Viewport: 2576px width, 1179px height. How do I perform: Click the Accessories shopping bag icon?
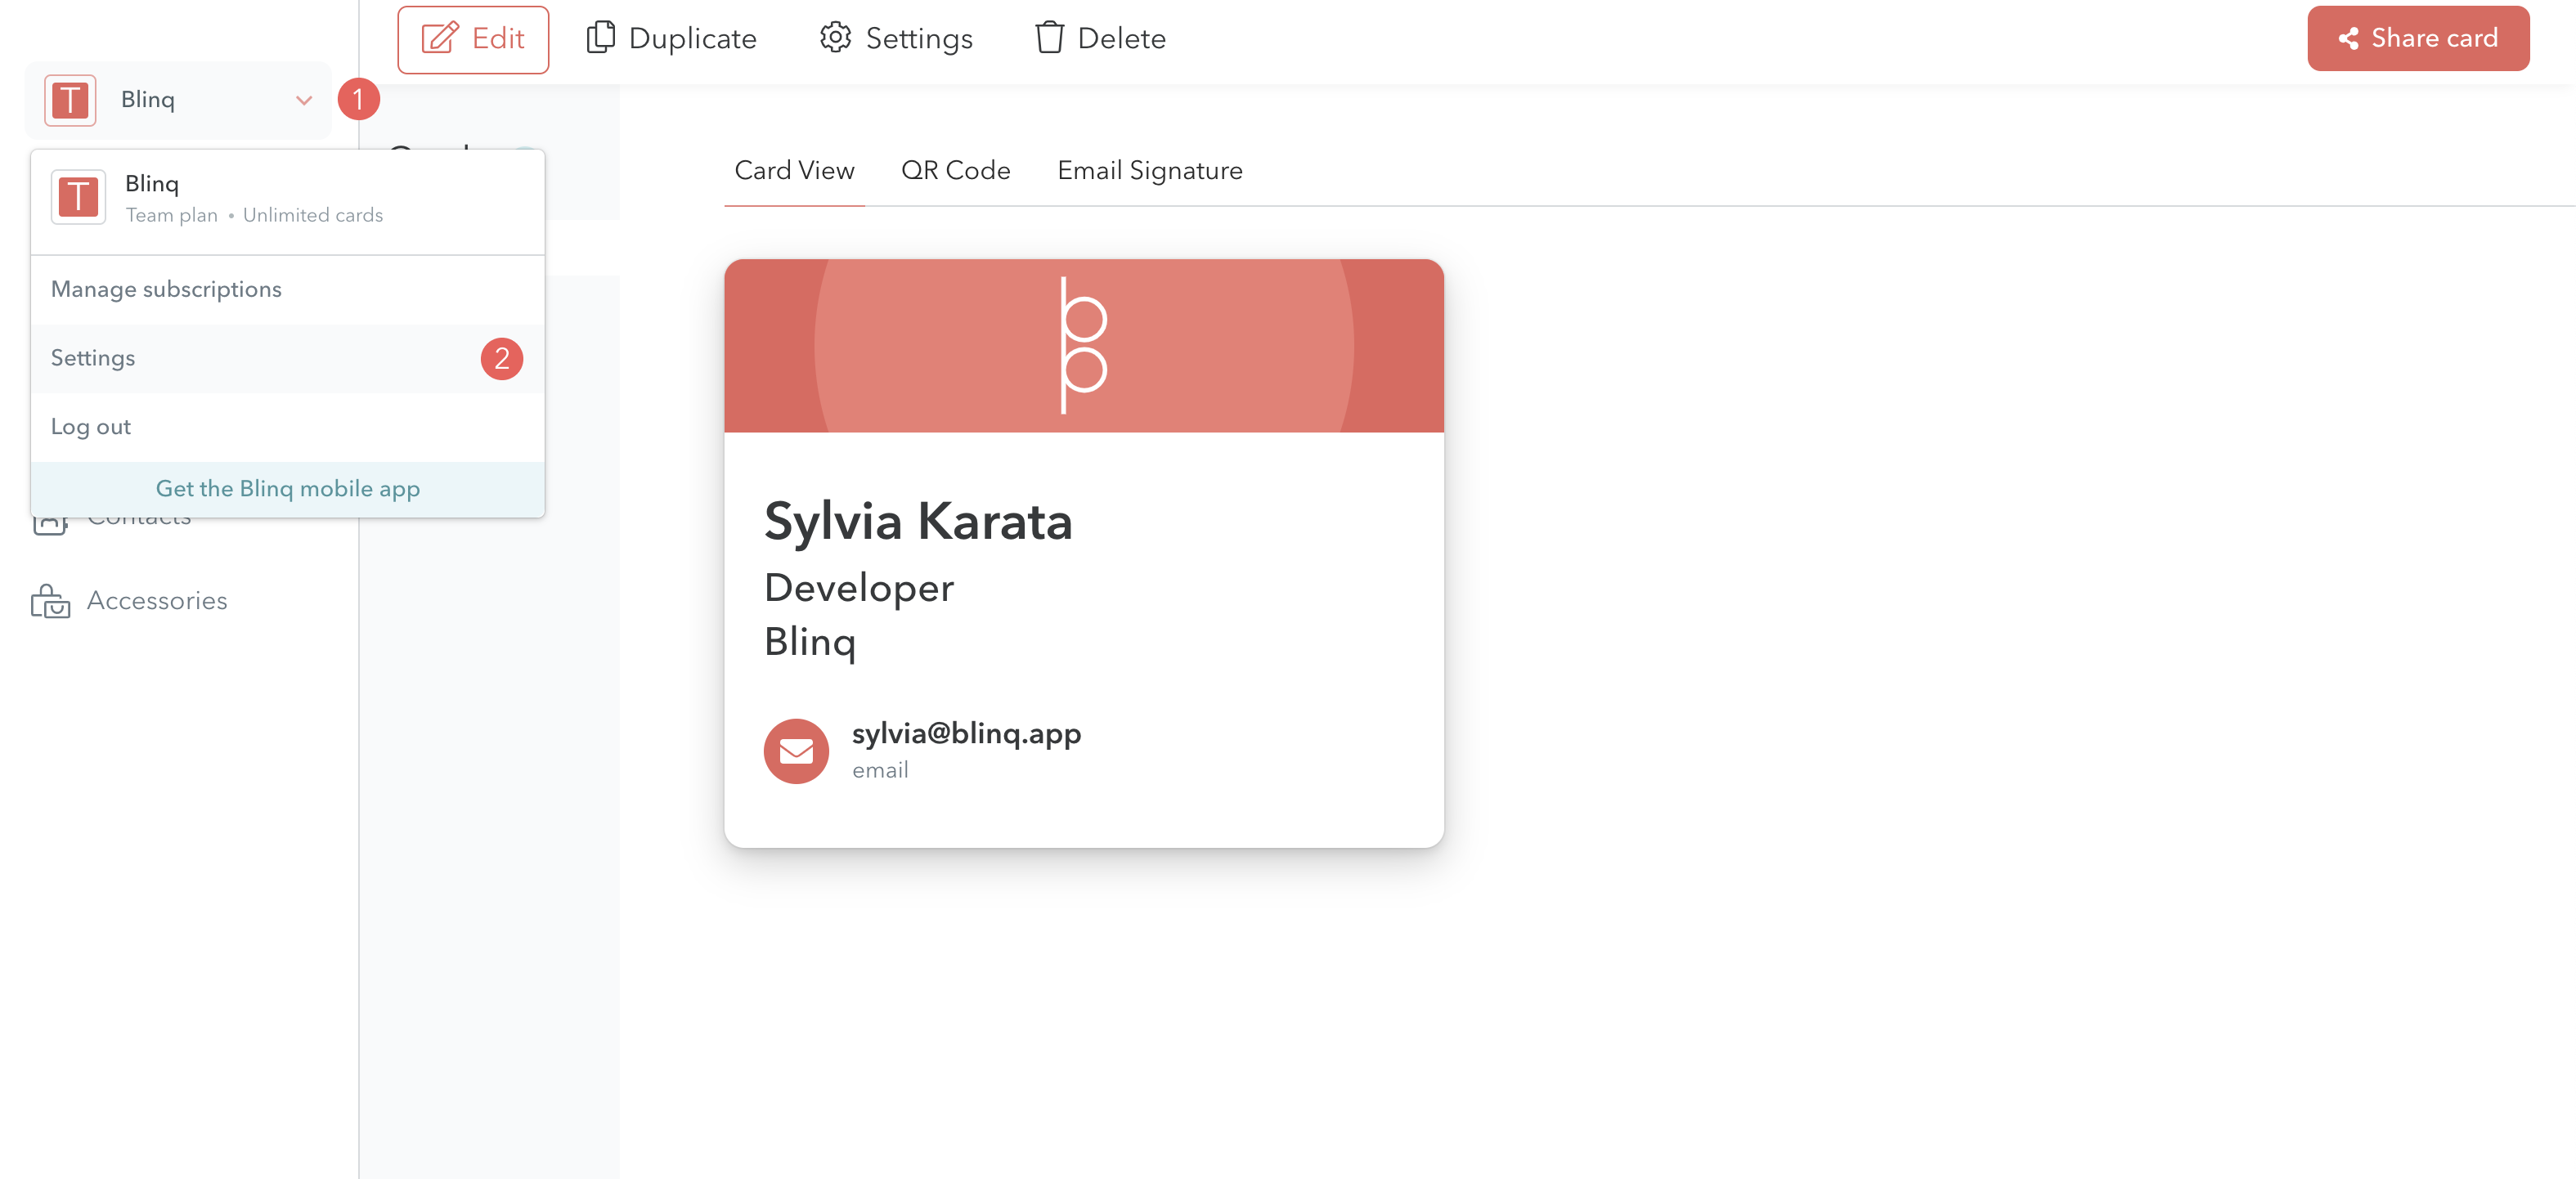(x=50, y=601)
